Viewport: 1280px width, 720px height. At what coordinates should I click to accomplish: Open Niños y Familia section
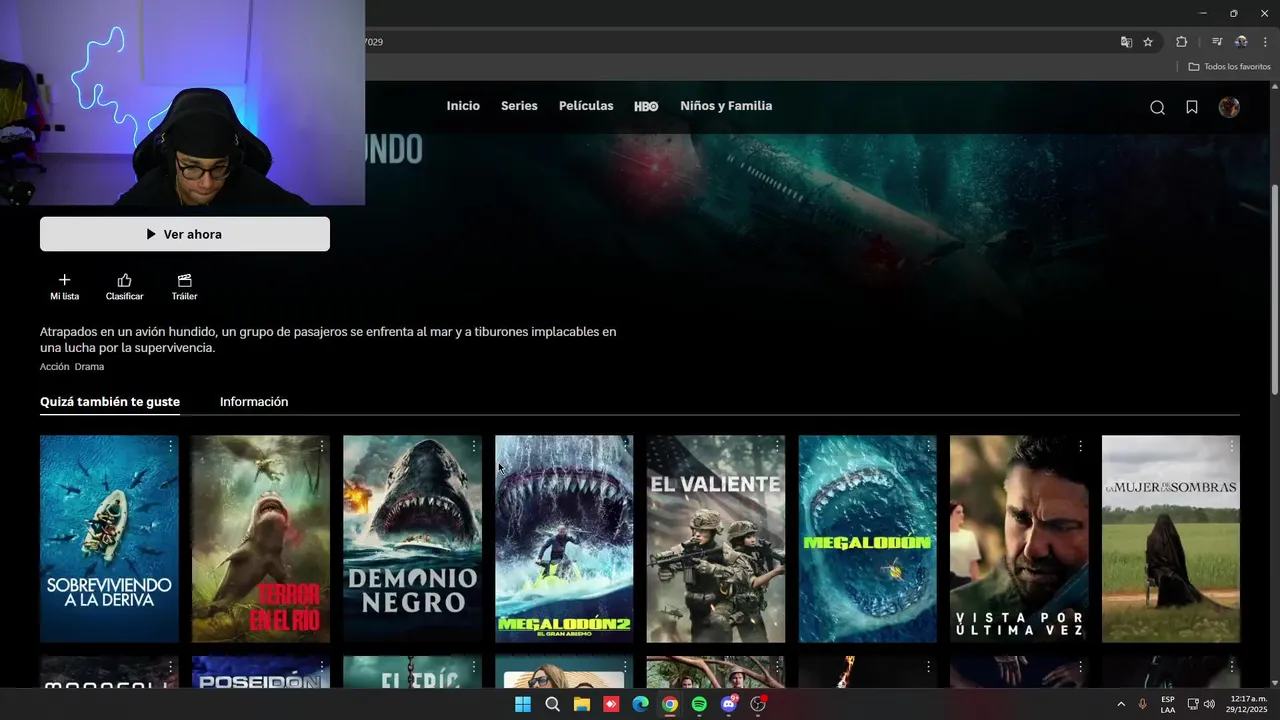pyautogui.click(x=726, y=106)
